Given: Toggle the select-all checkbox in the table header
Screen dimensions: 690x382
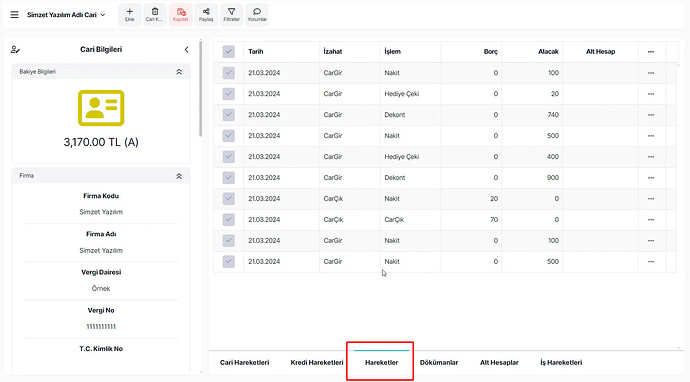Looking at the screenshot, I should click(228, 51).
